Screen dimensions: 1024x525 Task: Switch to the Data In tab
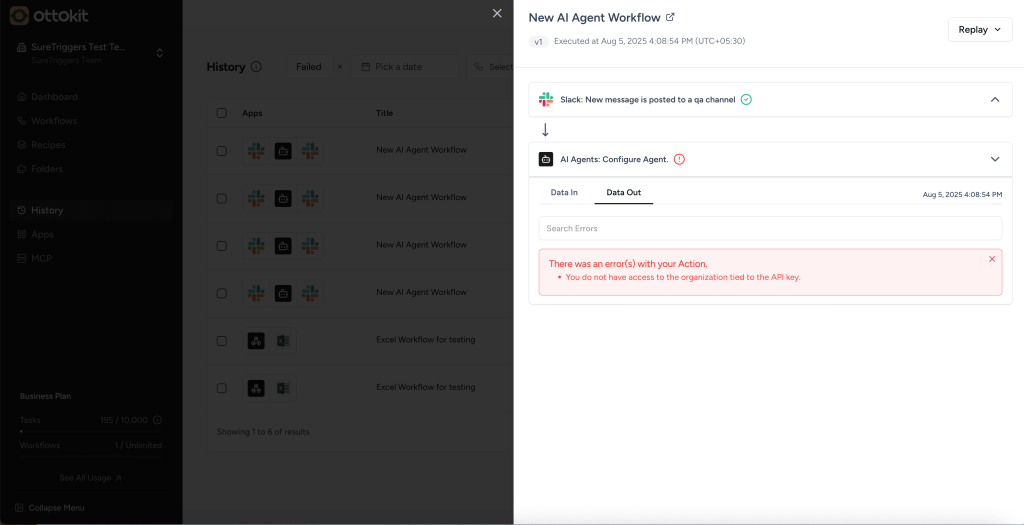point(564,192)
